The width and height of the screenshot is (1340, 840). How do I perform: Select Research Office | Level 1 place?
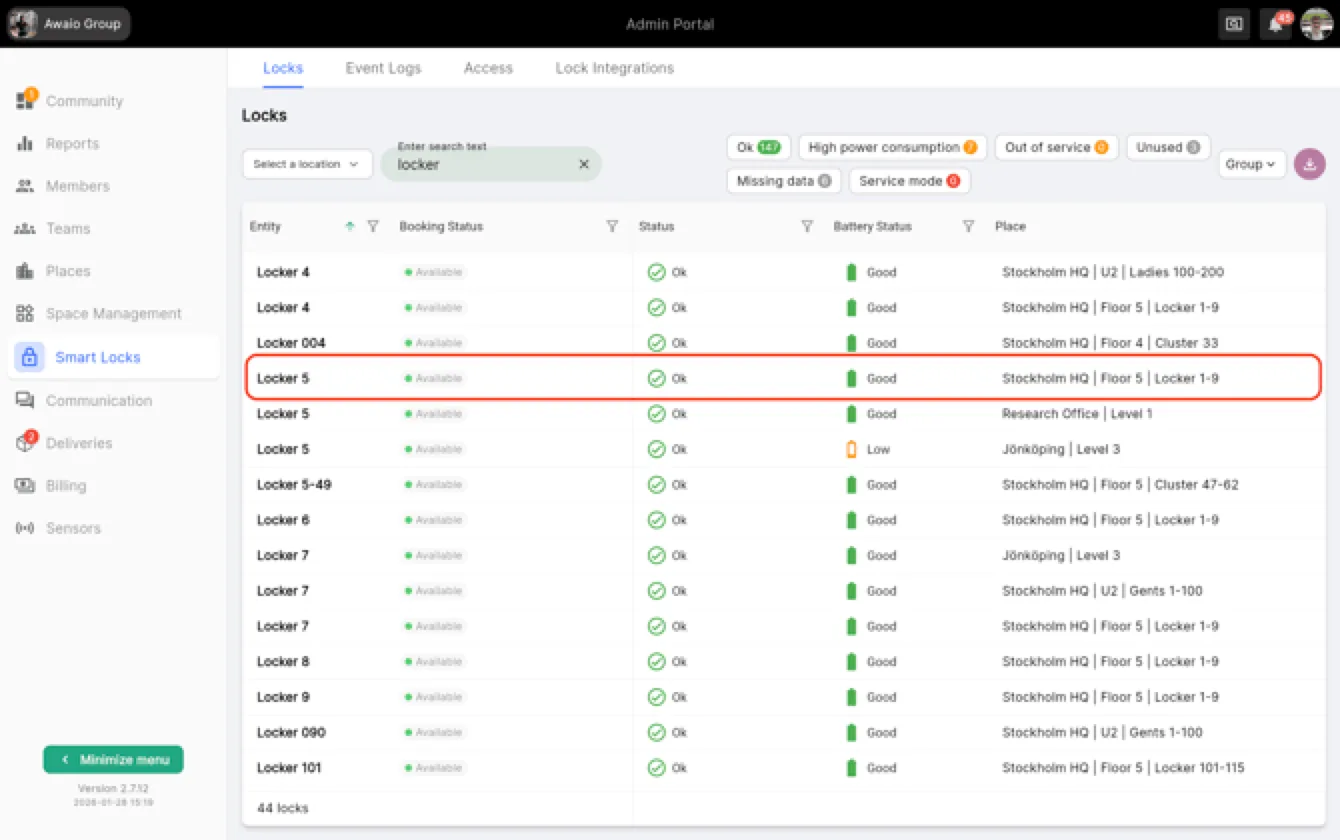point(1077,414)
